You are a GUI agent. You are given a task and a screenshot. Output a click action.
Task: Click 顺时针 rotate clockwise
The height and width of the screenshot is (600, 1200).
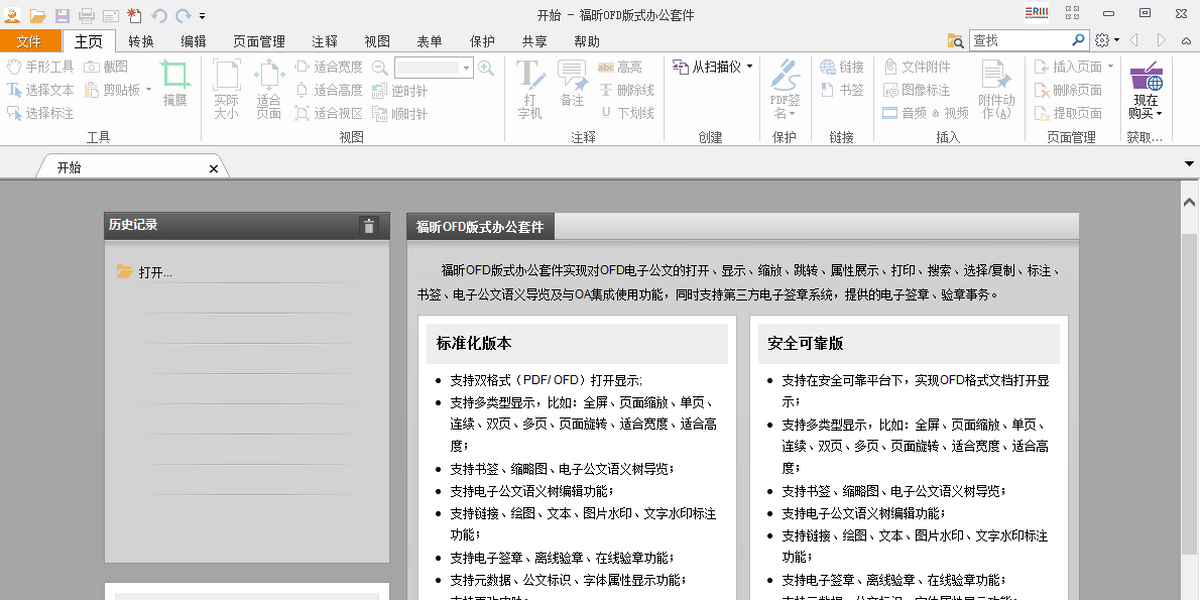pyautogui.click(x=400, y=114)
